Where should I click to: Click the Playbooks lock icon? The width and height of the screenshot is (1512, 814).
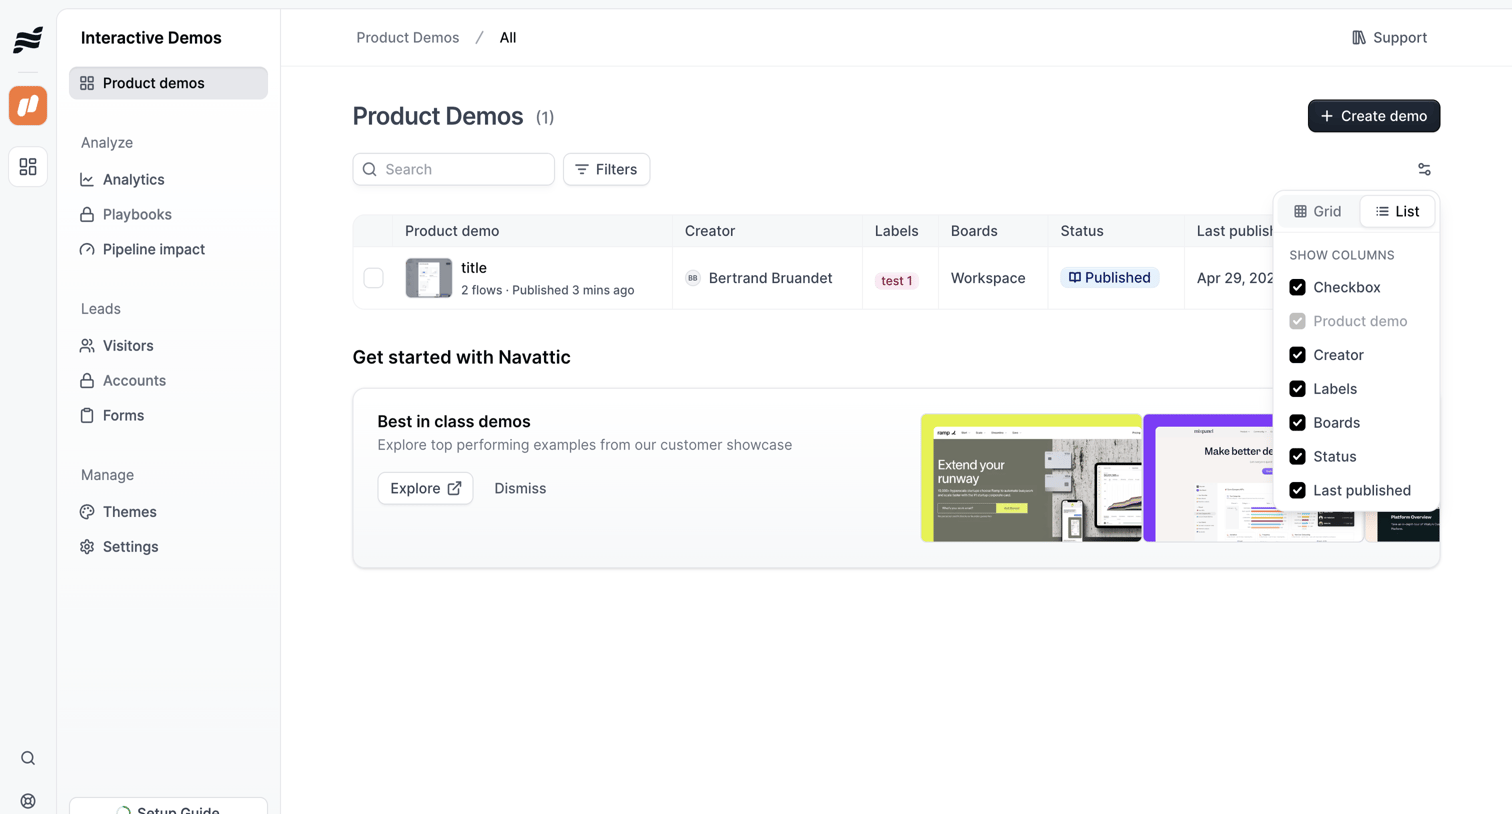(87, 215)
